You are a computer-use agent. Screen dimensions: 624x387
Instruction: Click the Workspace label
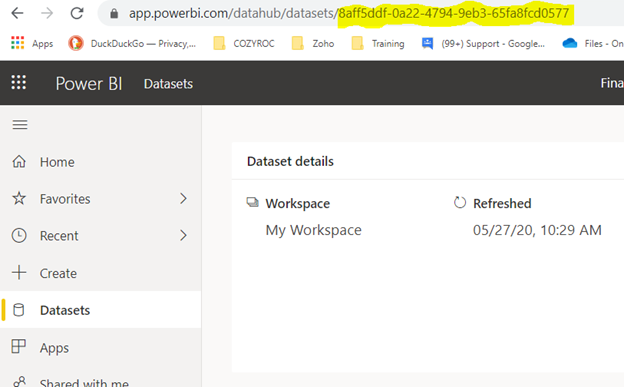point(298,203)
